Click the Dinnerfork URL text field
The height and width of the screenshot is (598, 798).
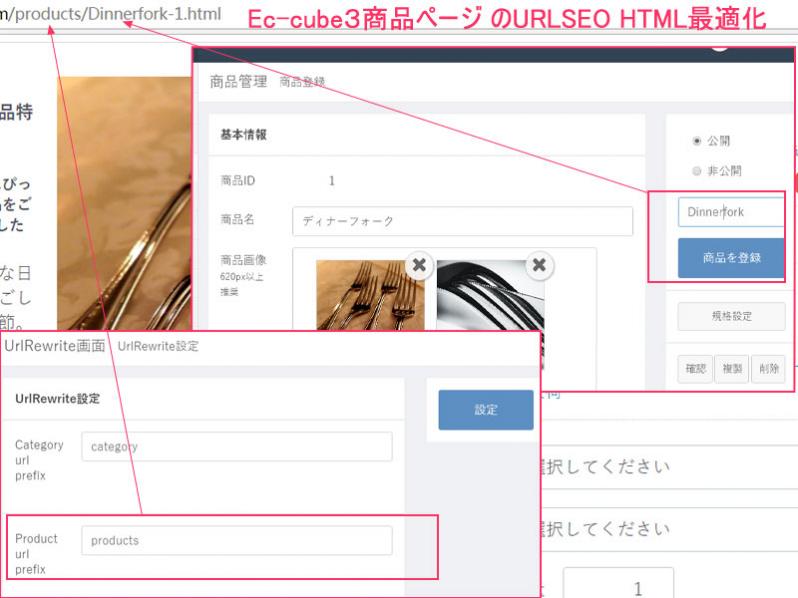coord(731,212)
